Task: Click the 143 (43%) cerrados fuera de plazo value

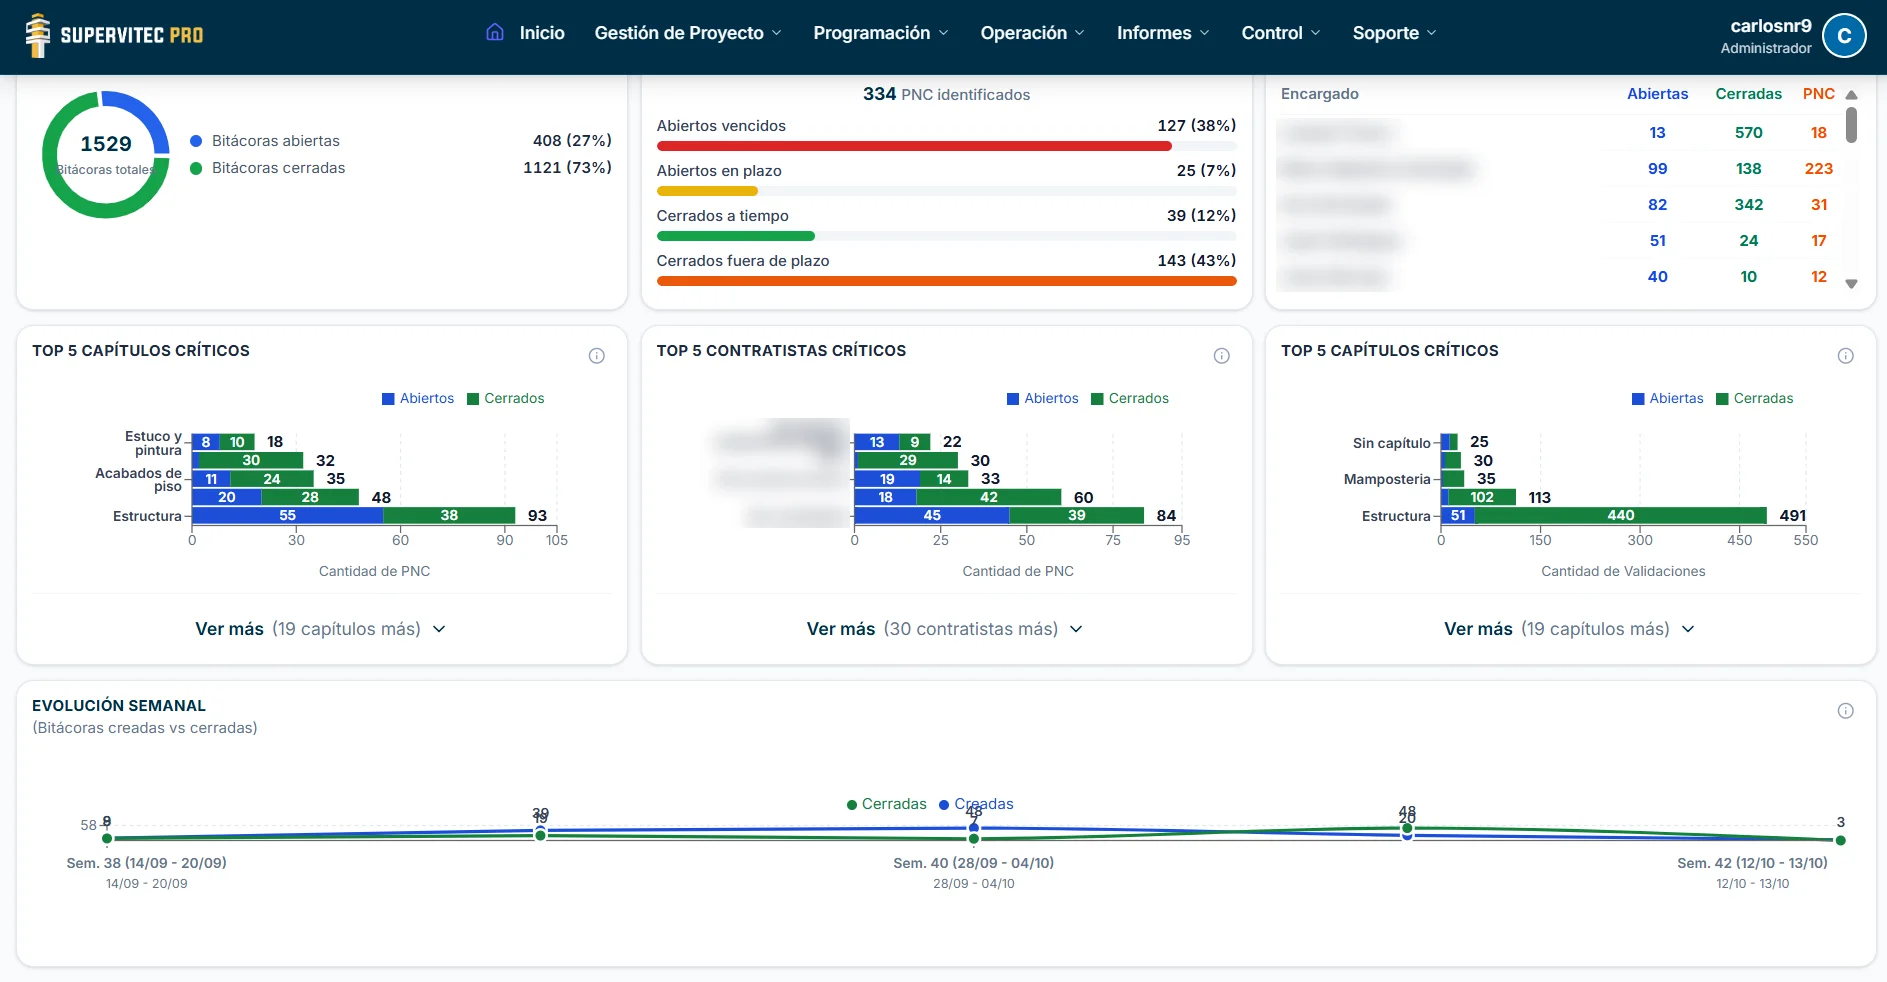Action: coord(1196,261)
